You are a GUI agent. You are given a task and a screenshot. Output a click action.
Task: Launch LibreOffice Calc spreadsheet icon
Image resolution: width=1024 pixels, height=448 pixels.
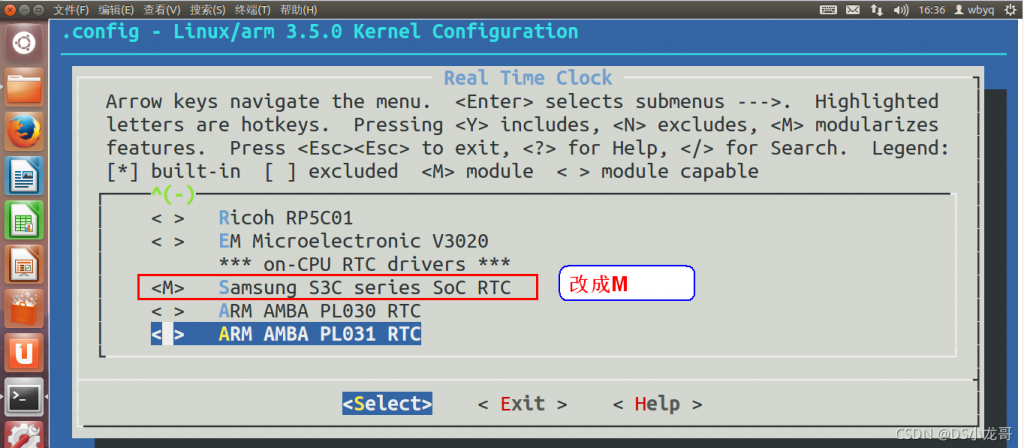point(24,220)
